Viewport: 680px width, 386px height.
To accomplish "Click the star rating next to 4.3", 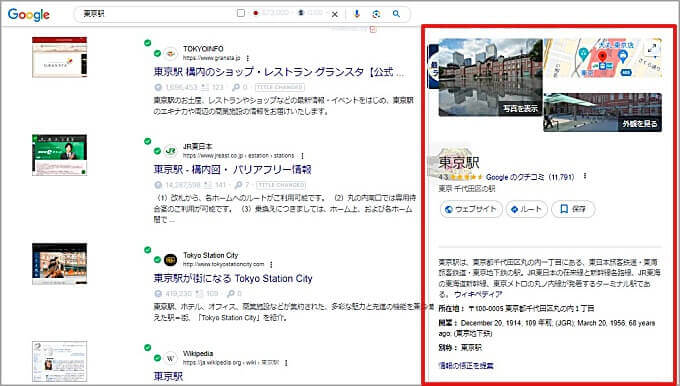I will pyautogui.click(x=466, y=177).
